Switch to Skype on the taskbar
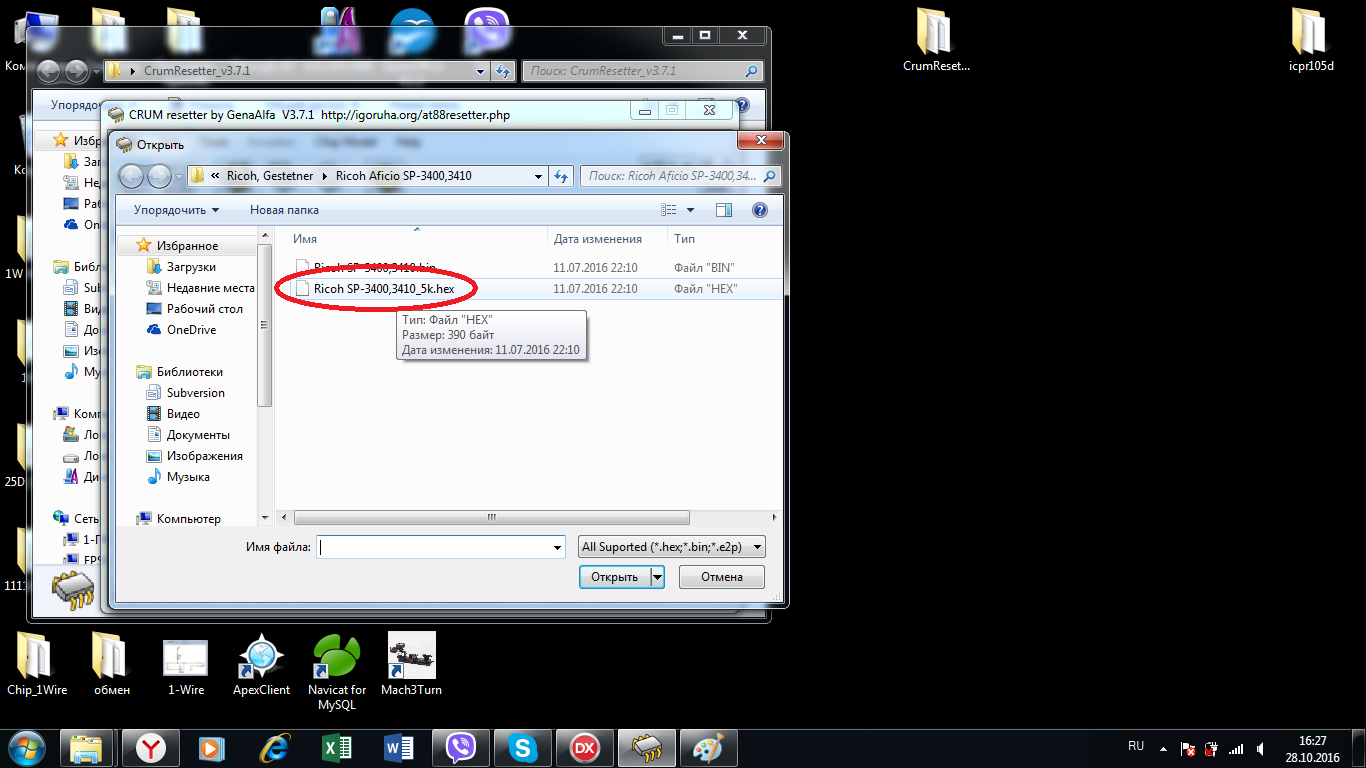The height and width of the screenshot is (768, 1366). coord(522,747)
